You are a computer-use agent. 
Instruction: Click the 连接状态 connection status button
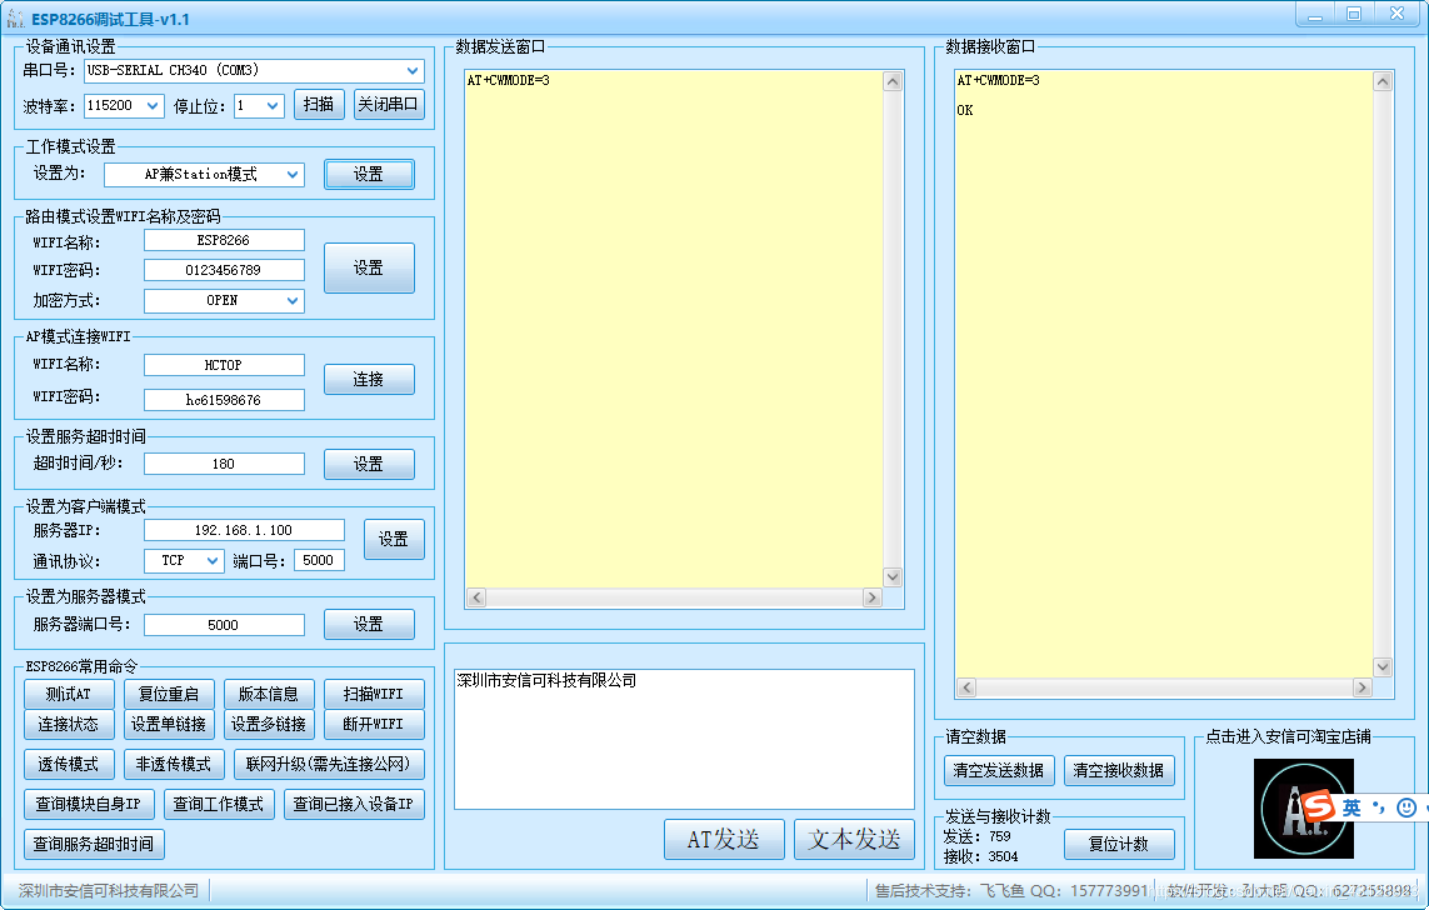point(69,724)
